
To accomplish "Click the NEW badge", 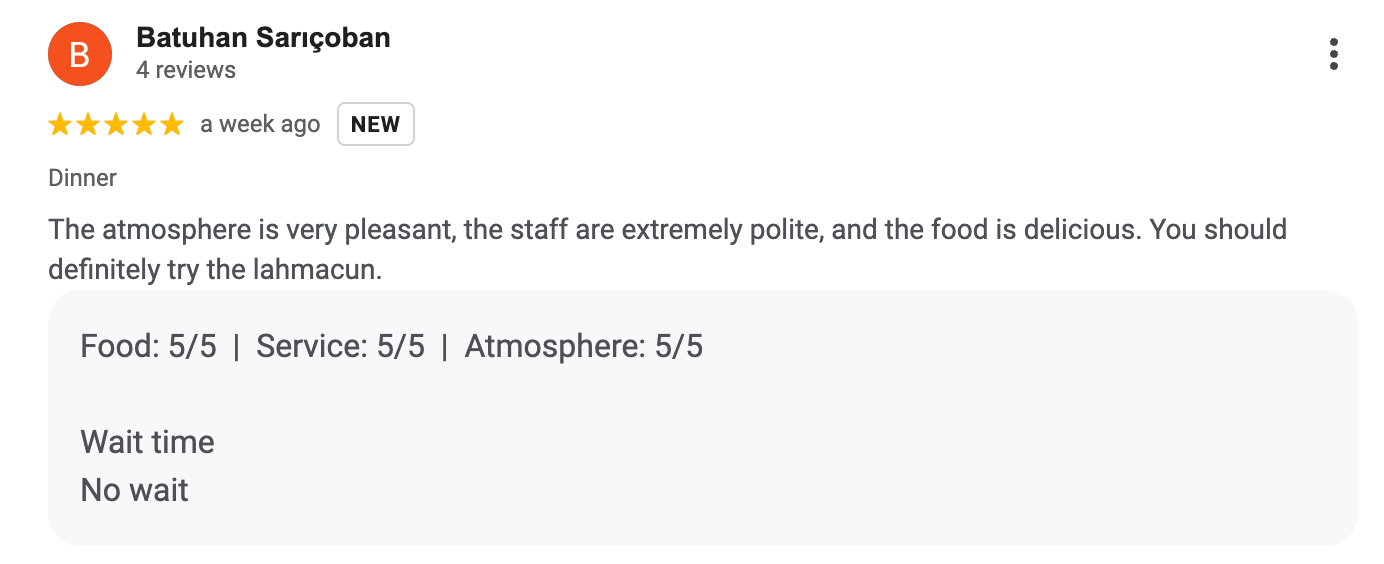I will [x=375, y=125].
